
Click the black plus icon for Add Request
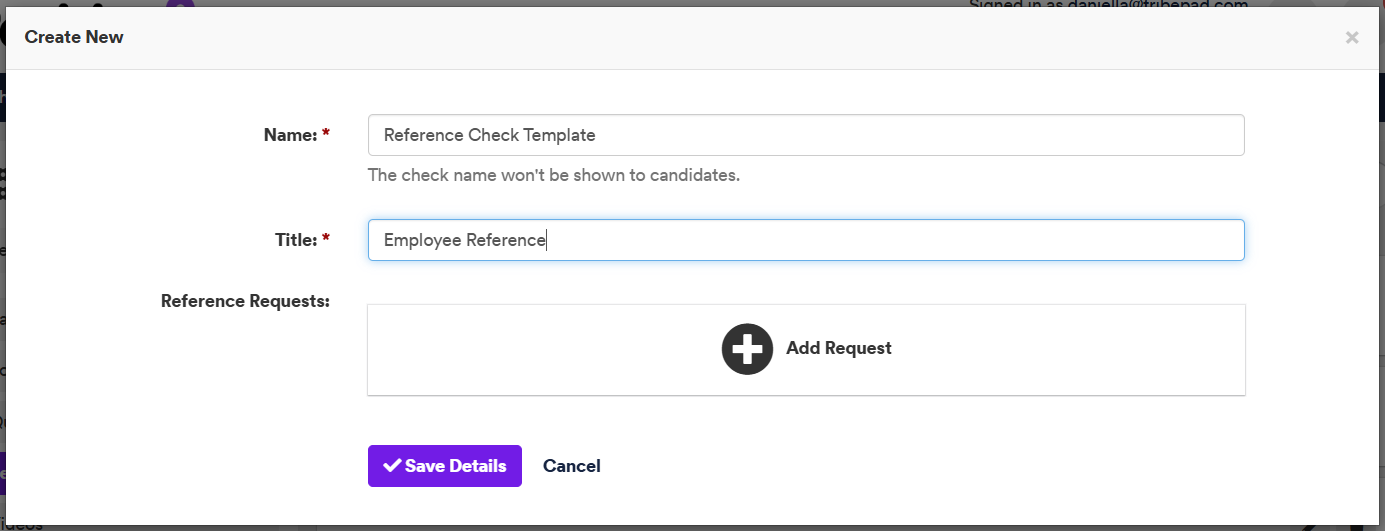coord(747,348)
